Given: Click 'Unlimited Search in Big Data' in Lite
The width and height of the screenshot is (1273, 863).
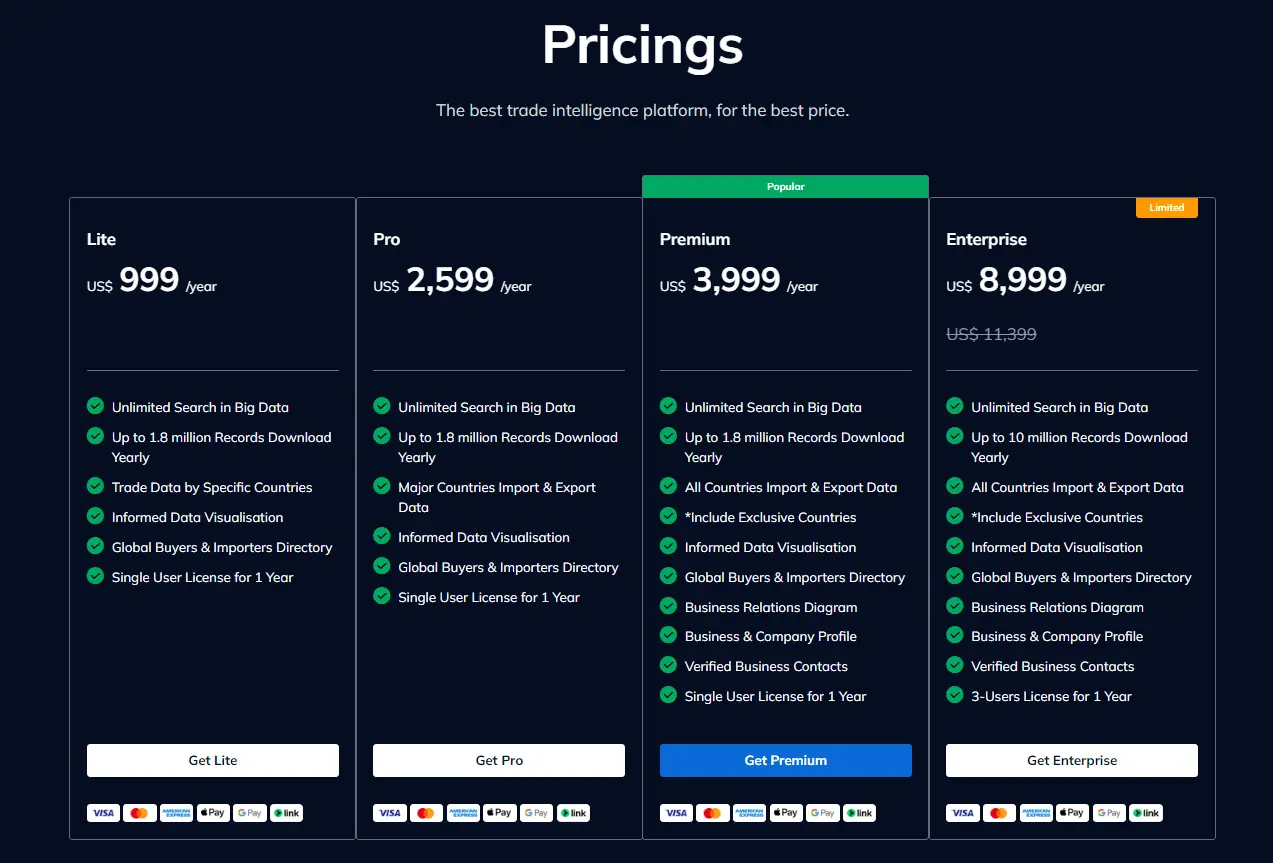Looking at the screenshot, I should tap(200, 407).
